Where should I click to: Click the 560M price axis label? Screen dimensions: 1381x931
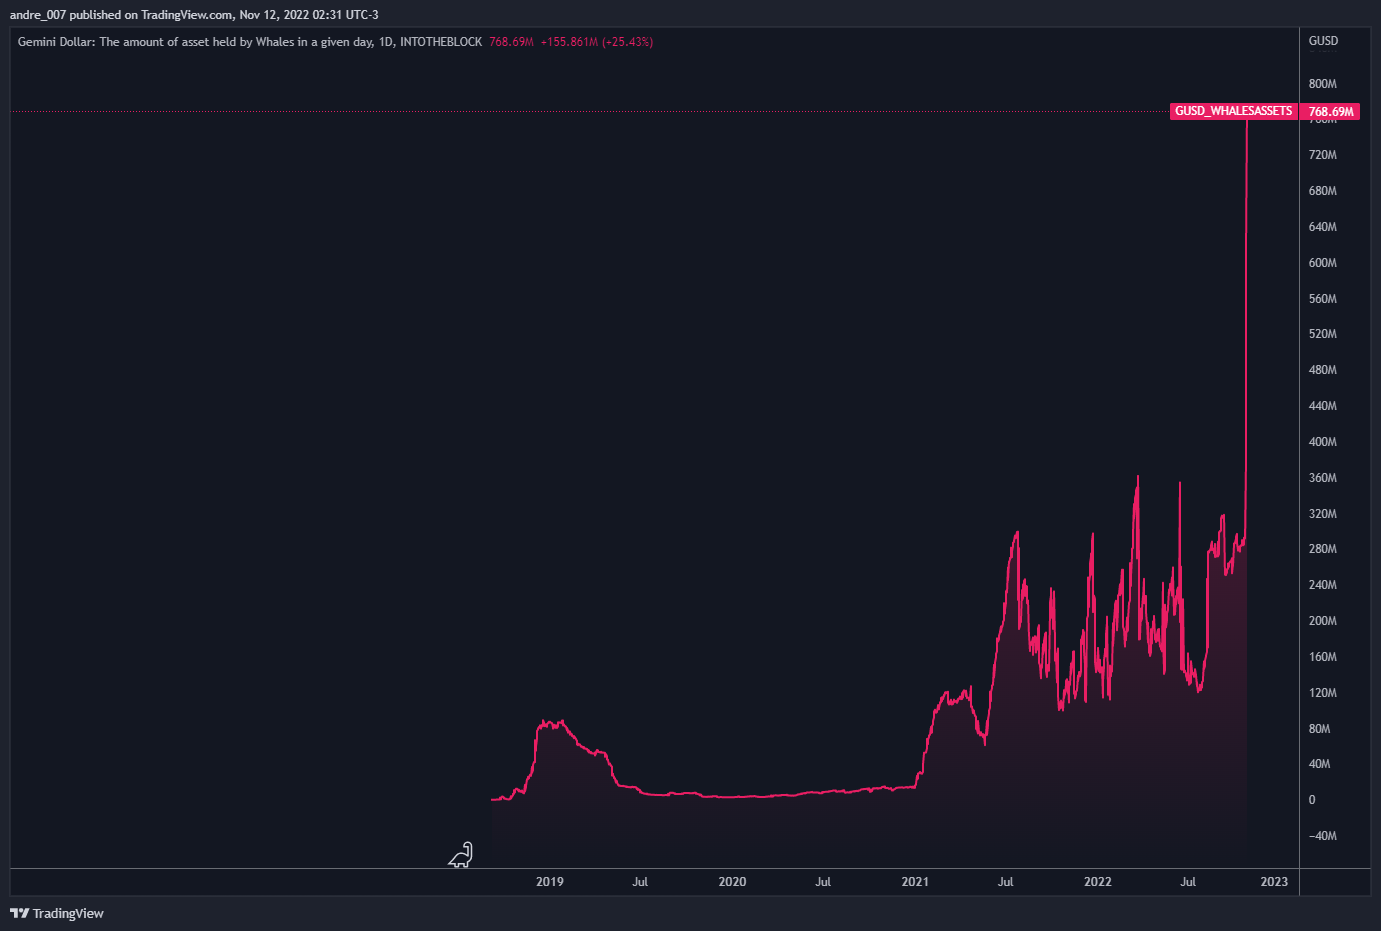click(x=1322, y=299)
